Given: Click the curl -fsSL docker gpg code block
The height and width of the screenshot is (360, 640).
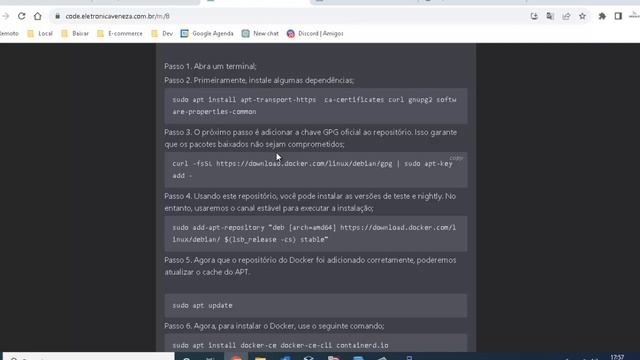Looking at the screenshot, I should (x=316, y=169).
